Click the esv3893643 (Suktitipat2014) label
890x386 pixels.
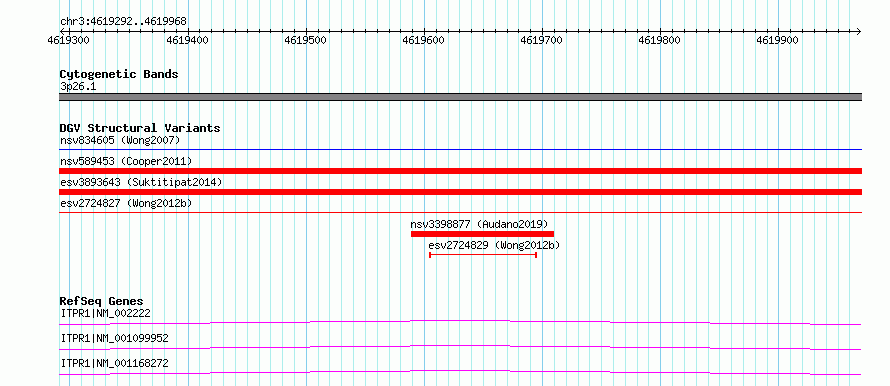(x=141, y=182)
